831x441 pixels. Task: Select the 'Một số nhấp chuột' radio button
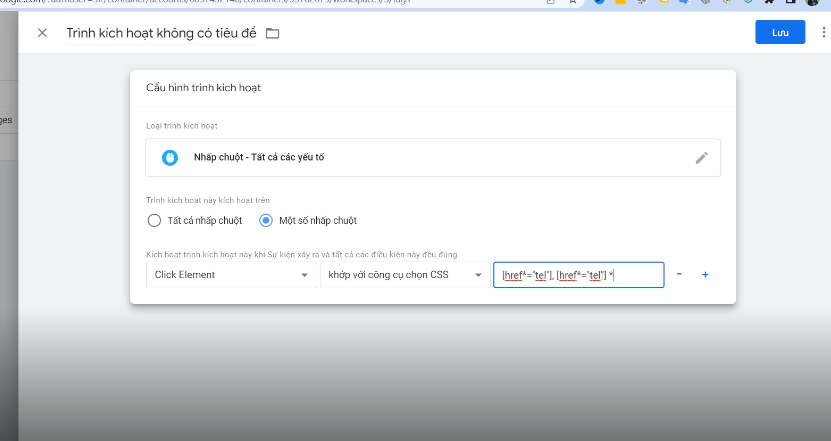tap(266, 220)
